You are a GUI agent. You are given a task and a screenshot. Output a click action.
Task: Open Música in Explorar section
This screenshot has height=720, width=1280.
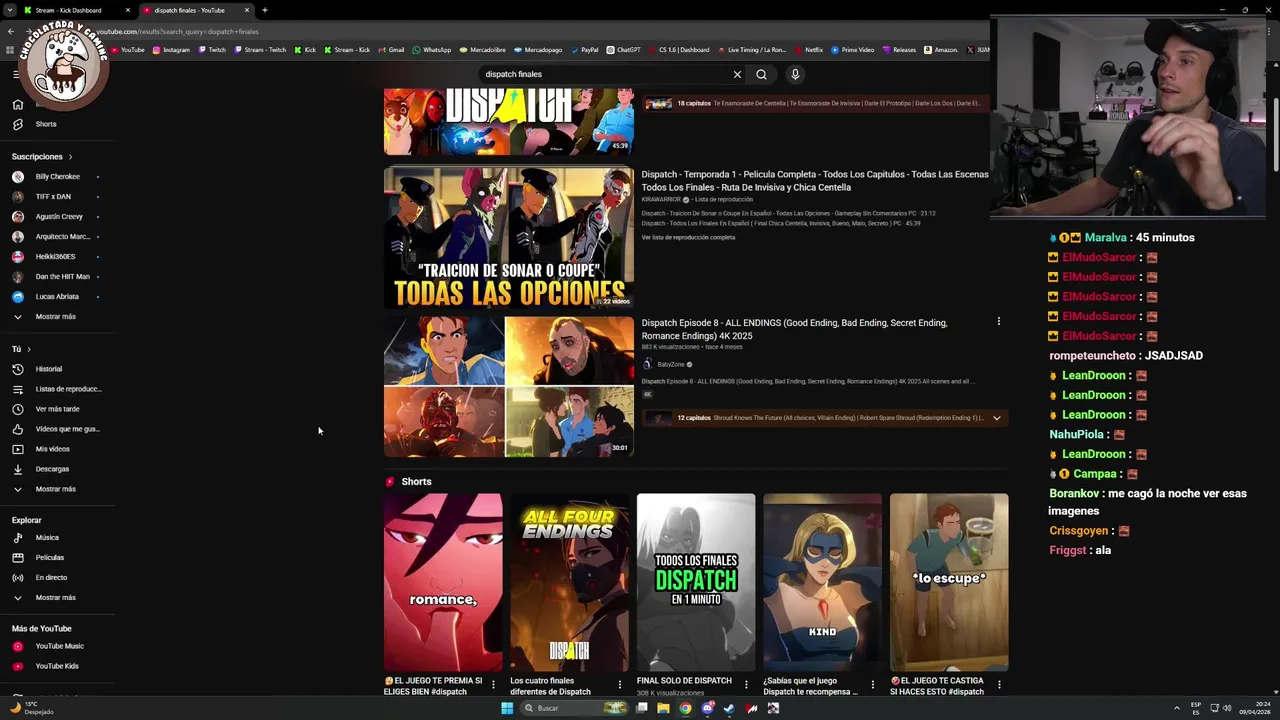[36, 538]
